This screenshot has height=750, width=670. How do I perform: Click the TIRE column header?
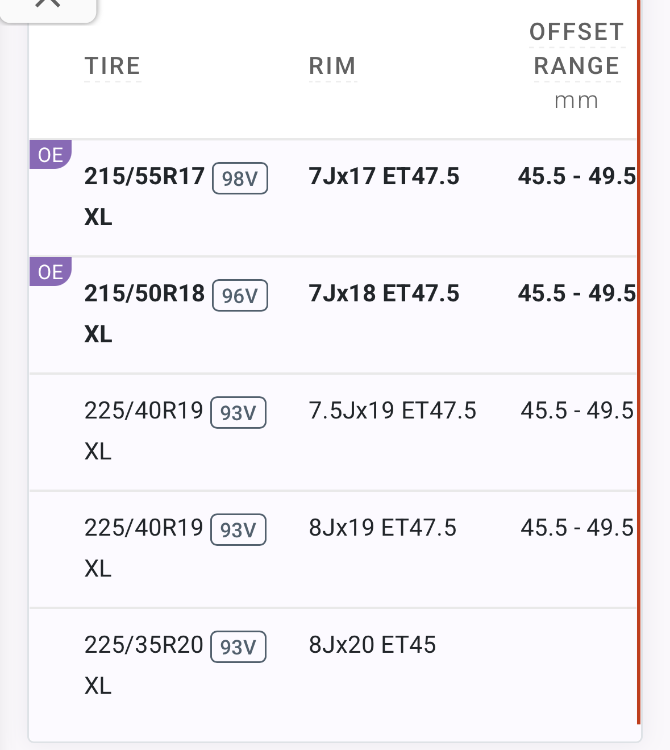pyautogui.click(x=112, y=66)
